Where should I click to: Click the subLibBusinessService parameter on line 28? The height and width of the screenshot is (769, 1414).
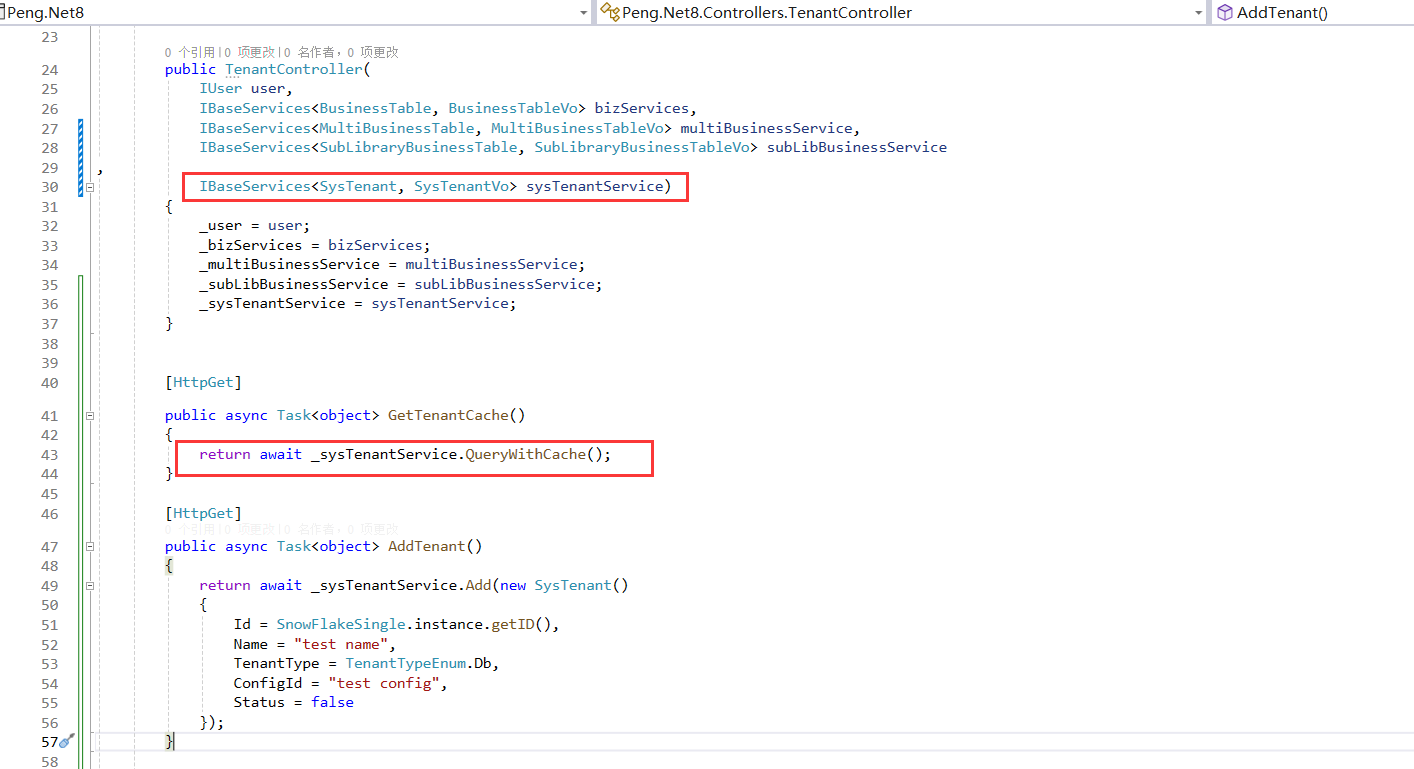[x=857, y=147]
